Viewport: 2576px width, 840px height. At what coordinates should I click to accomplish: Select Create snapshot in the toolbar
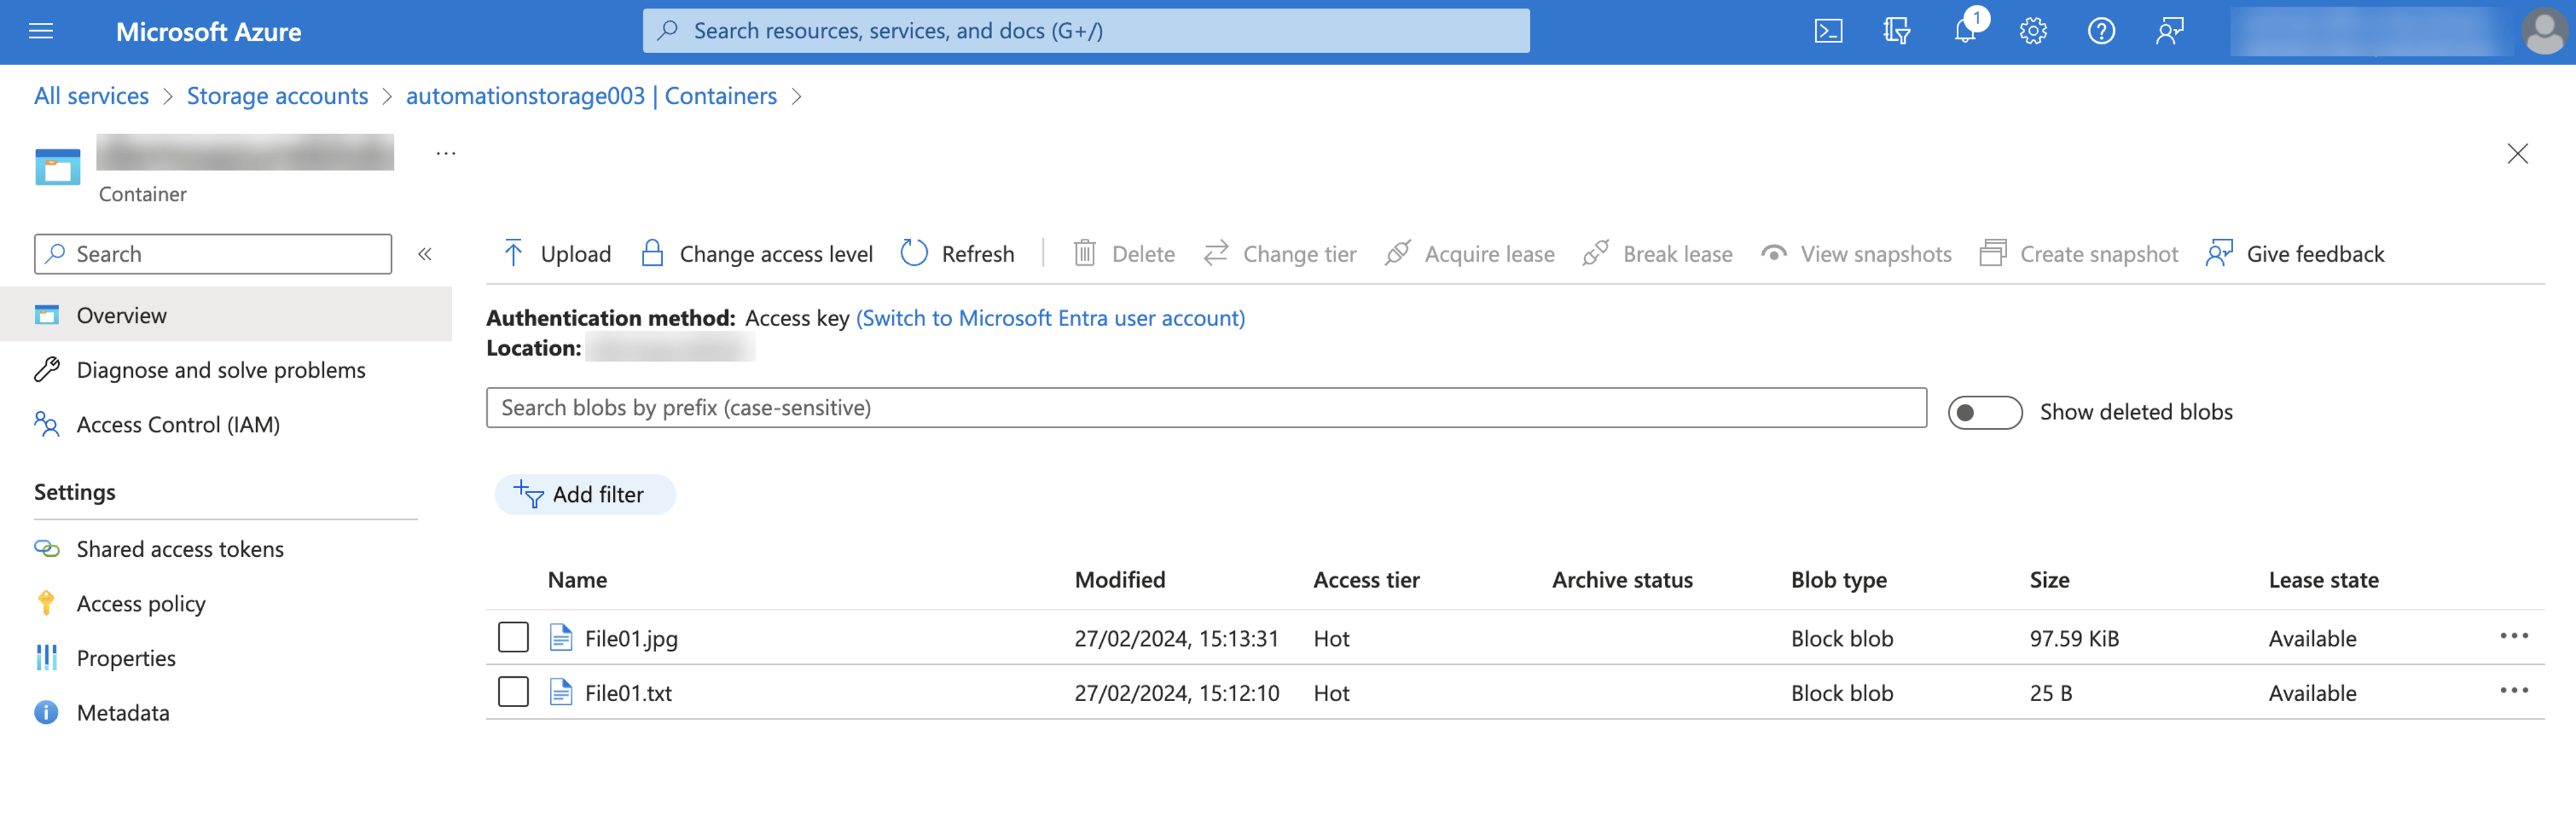(x=2079, y=254)
